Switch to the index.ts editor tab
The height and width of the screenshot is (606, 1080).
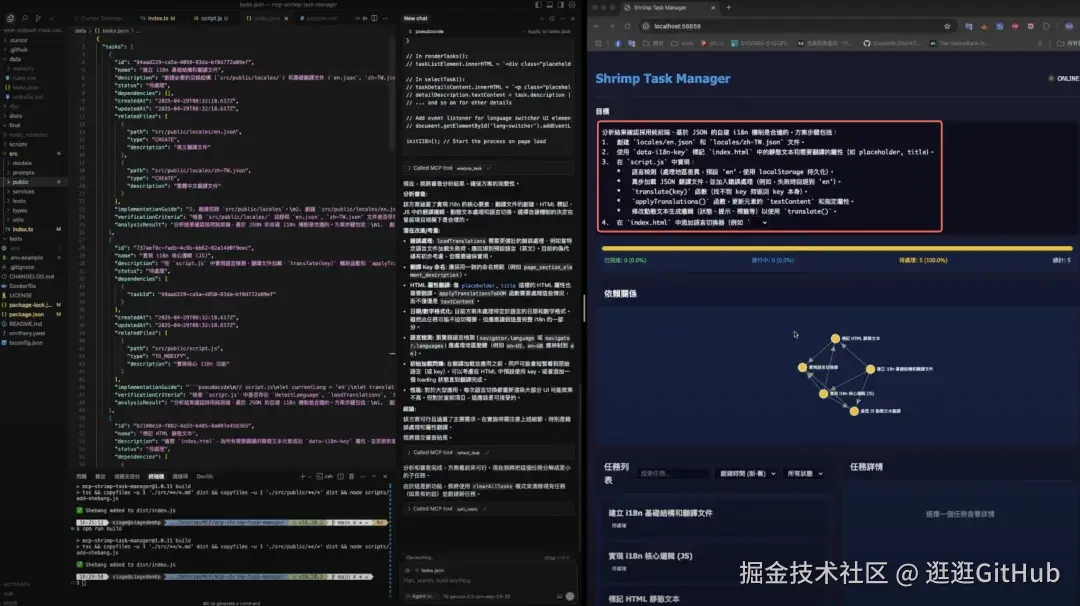pos(158,18)
